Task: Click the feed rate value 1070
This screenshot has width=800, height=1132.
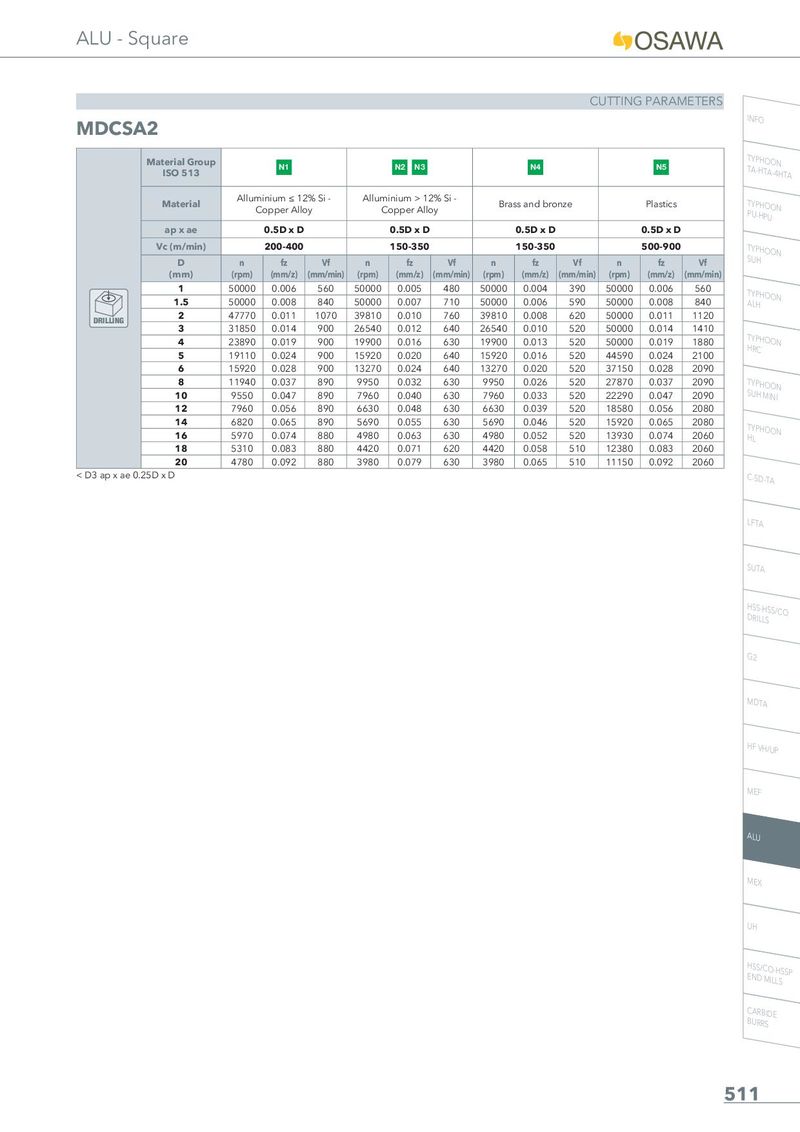Action: tap(326, 315)
